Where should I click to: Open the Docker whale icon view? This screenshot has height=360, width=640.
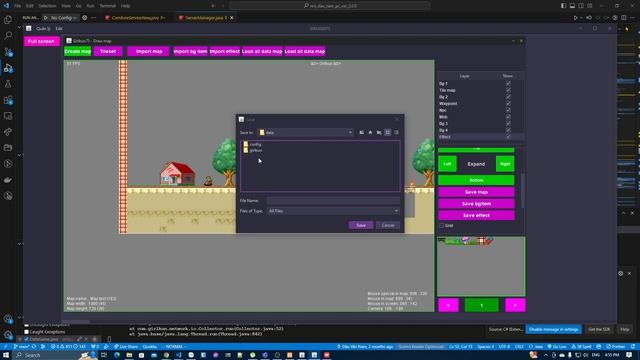(8, 180)
